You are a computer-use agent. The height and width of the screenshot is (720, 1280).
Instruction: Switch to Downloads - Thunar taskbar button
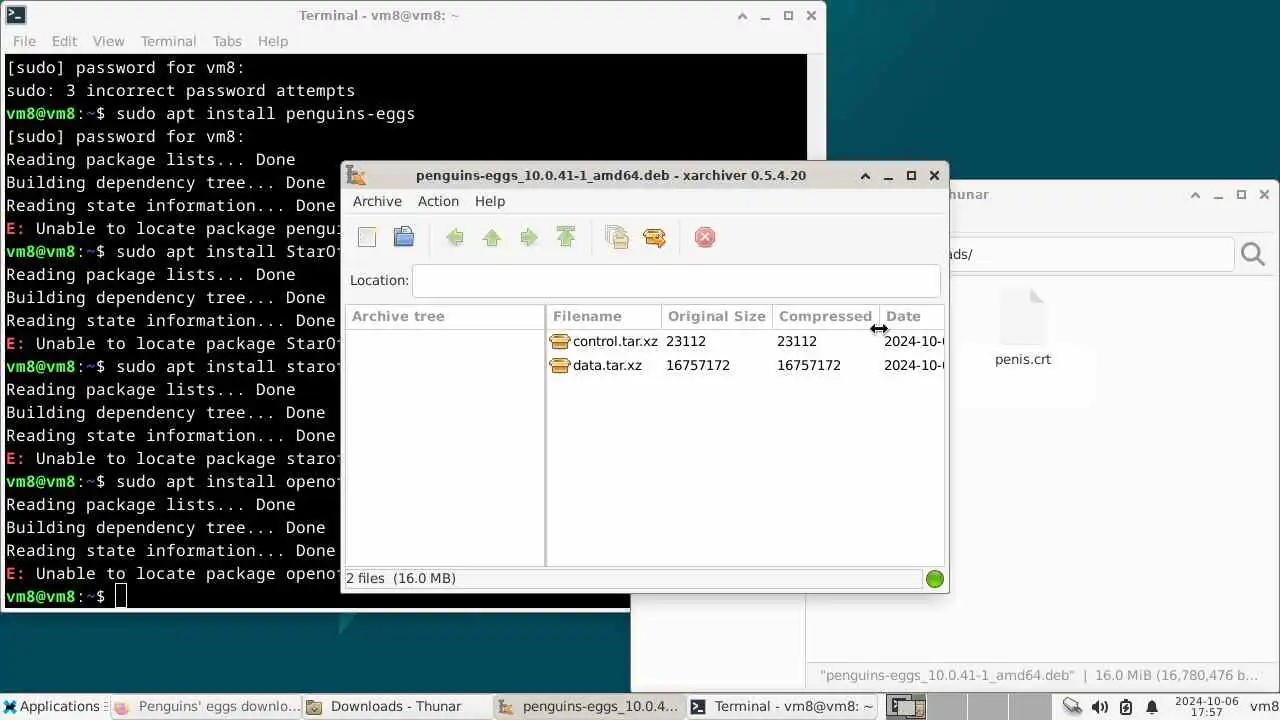(397, 706)
